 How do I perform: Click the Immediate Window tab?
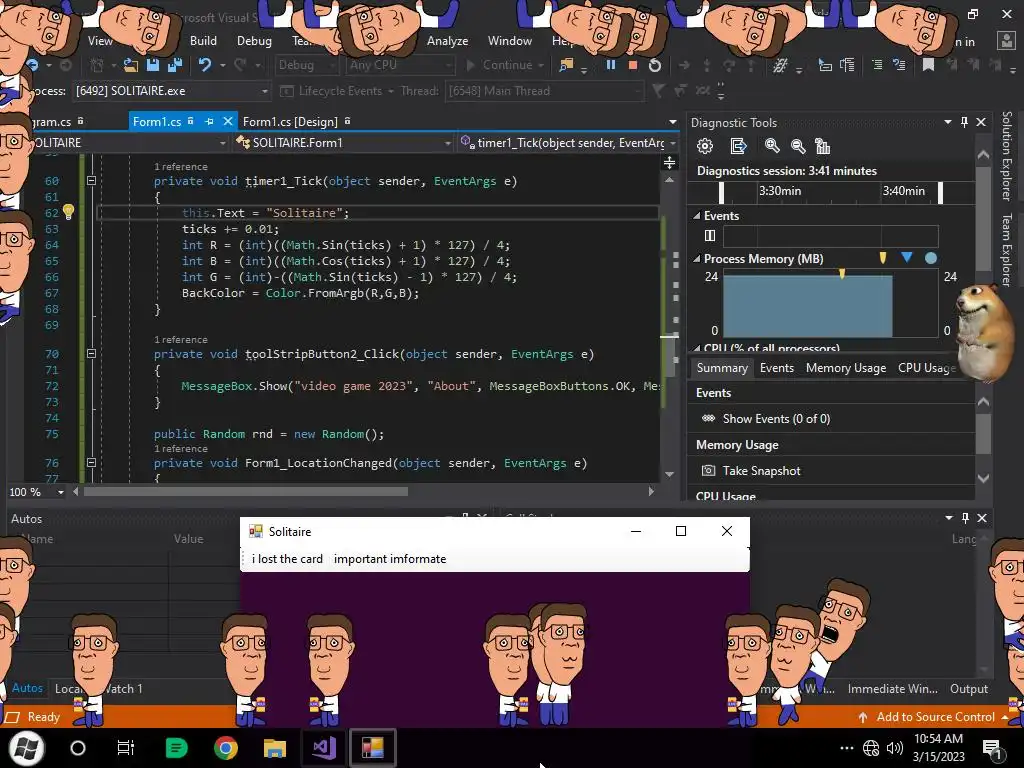pos(892,688)
